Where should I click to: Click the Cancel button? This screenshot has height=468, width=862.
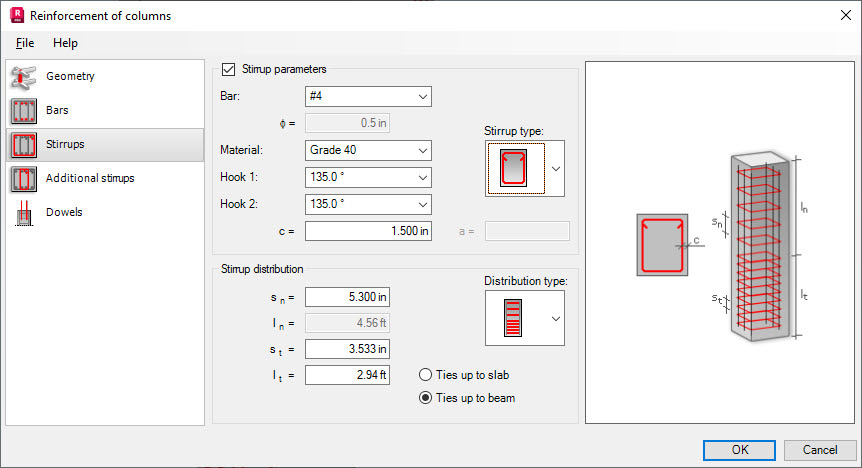[x=820, y=450]
